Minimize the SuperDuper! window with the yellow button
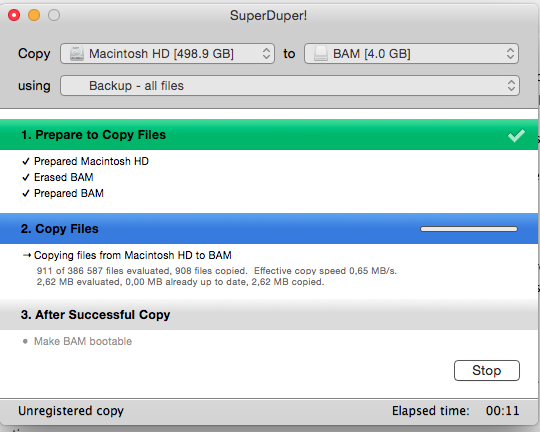The image size is (540, 432). coord(34,15)
